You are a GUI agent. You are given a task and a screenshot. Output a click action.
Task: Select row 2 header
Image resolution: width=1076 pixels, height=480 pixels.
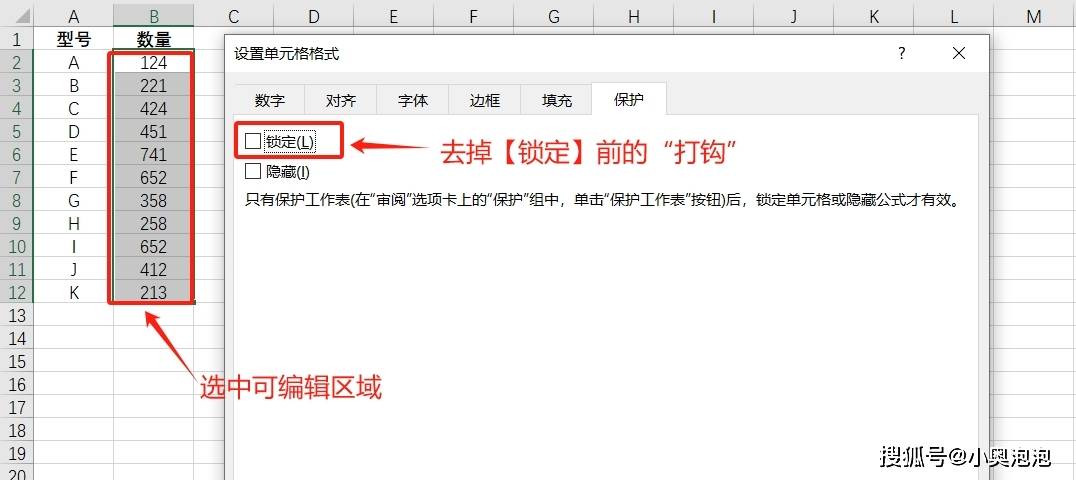pos(16,62)
